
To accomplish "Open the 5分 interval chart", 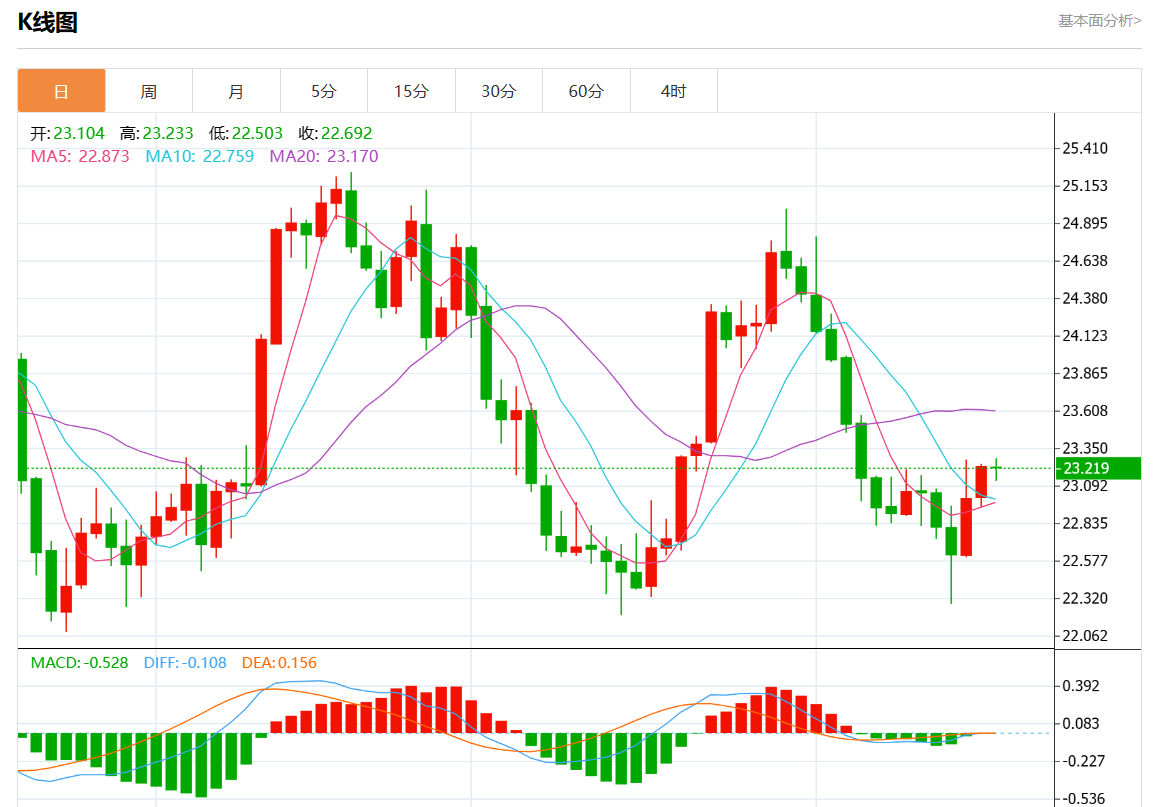I will point(323,91).
